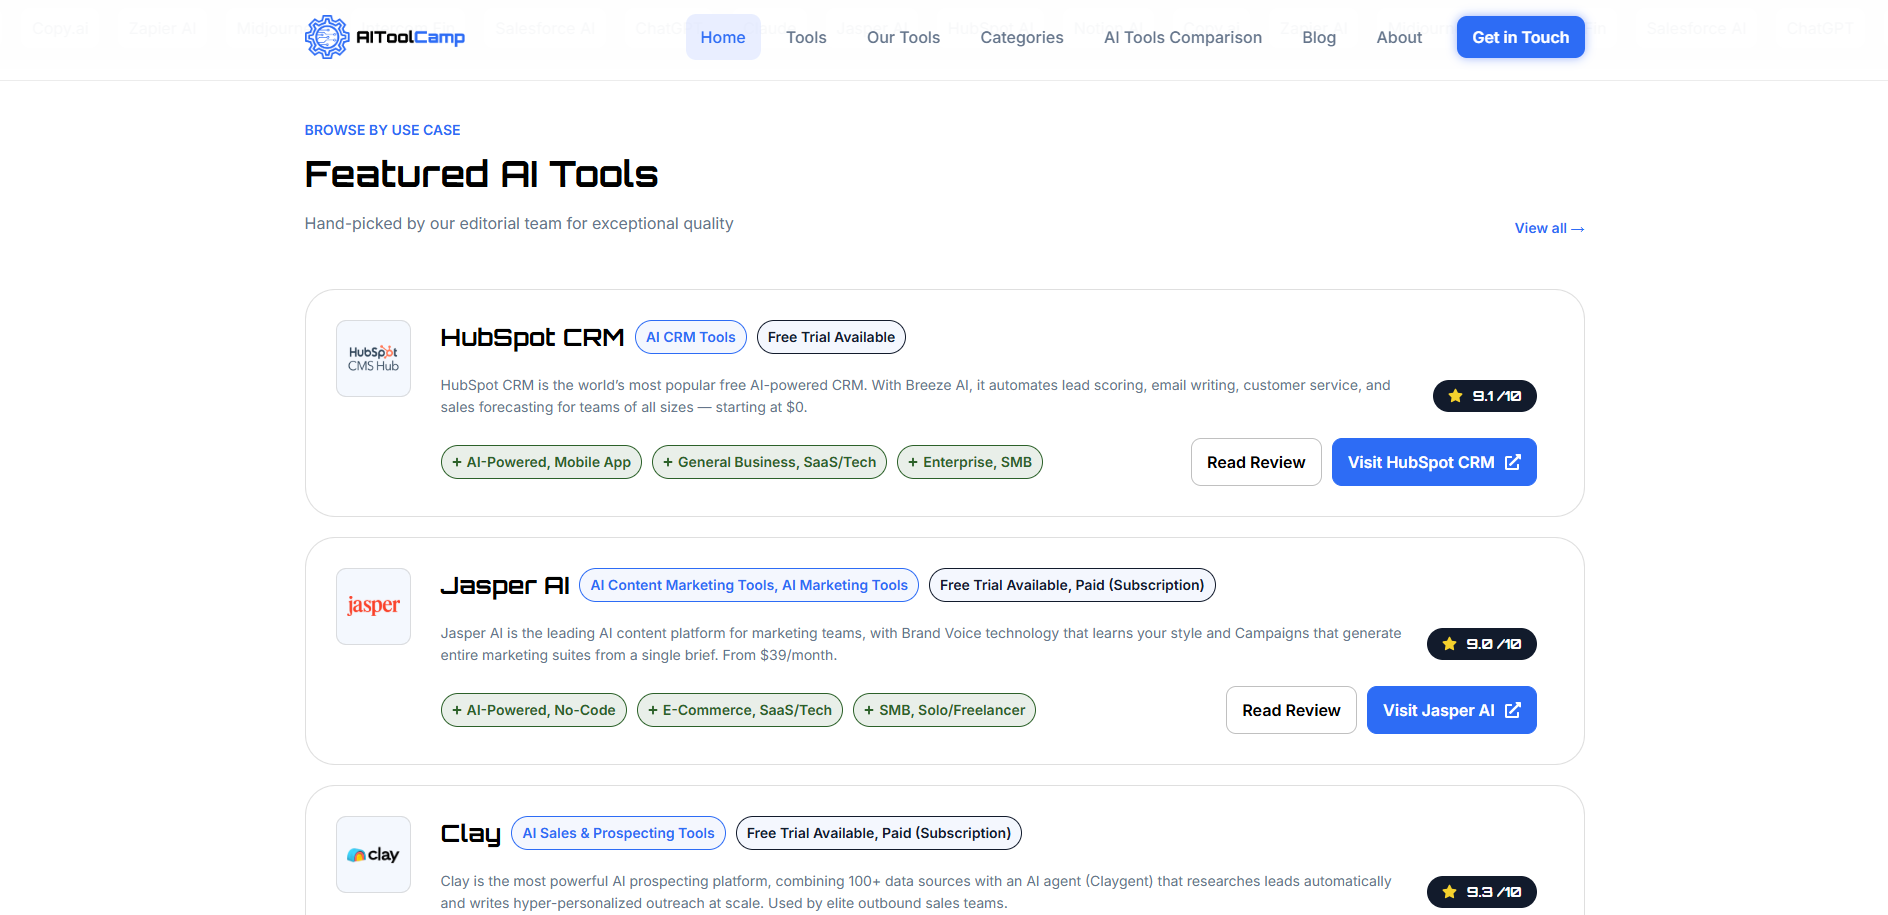
Task: Click the external link icon on Visit HubSpot CRM
Action: pyautogui.click(x=1513, y=462)
